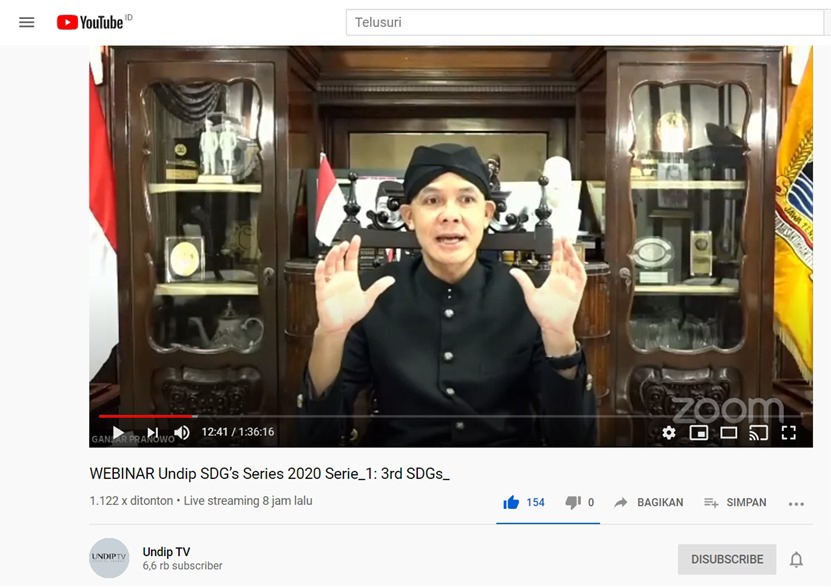
Task: Enable the miniplayer
Action: (x=699, y=433)
